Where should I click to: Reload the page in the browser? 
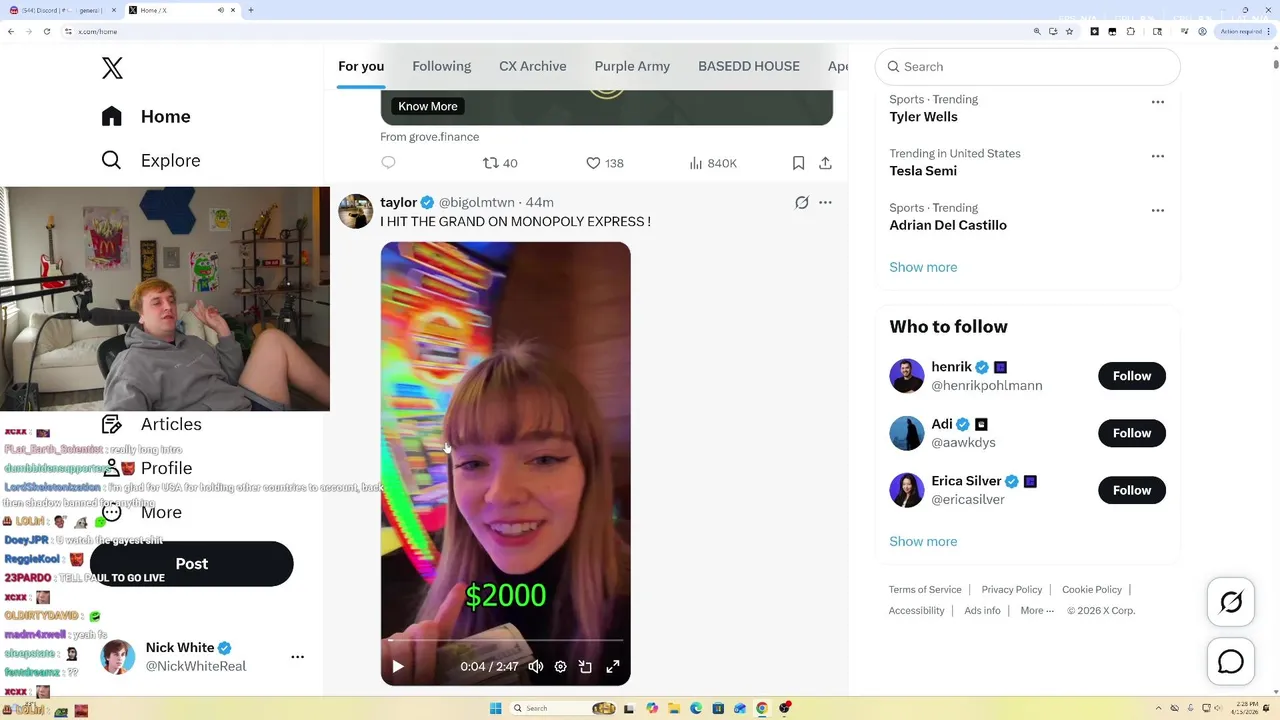(46, 31)
